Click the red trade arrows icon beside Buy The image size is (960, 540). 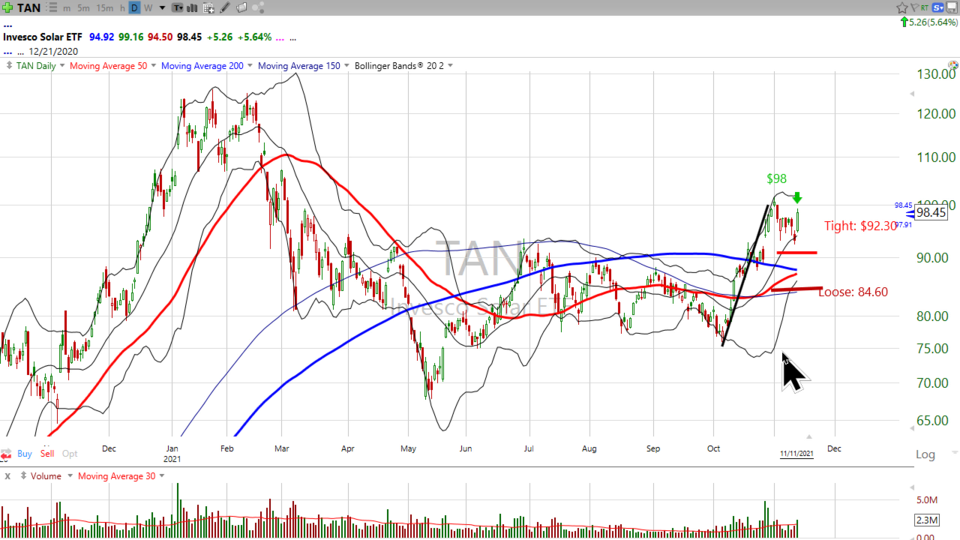point(6,454)
